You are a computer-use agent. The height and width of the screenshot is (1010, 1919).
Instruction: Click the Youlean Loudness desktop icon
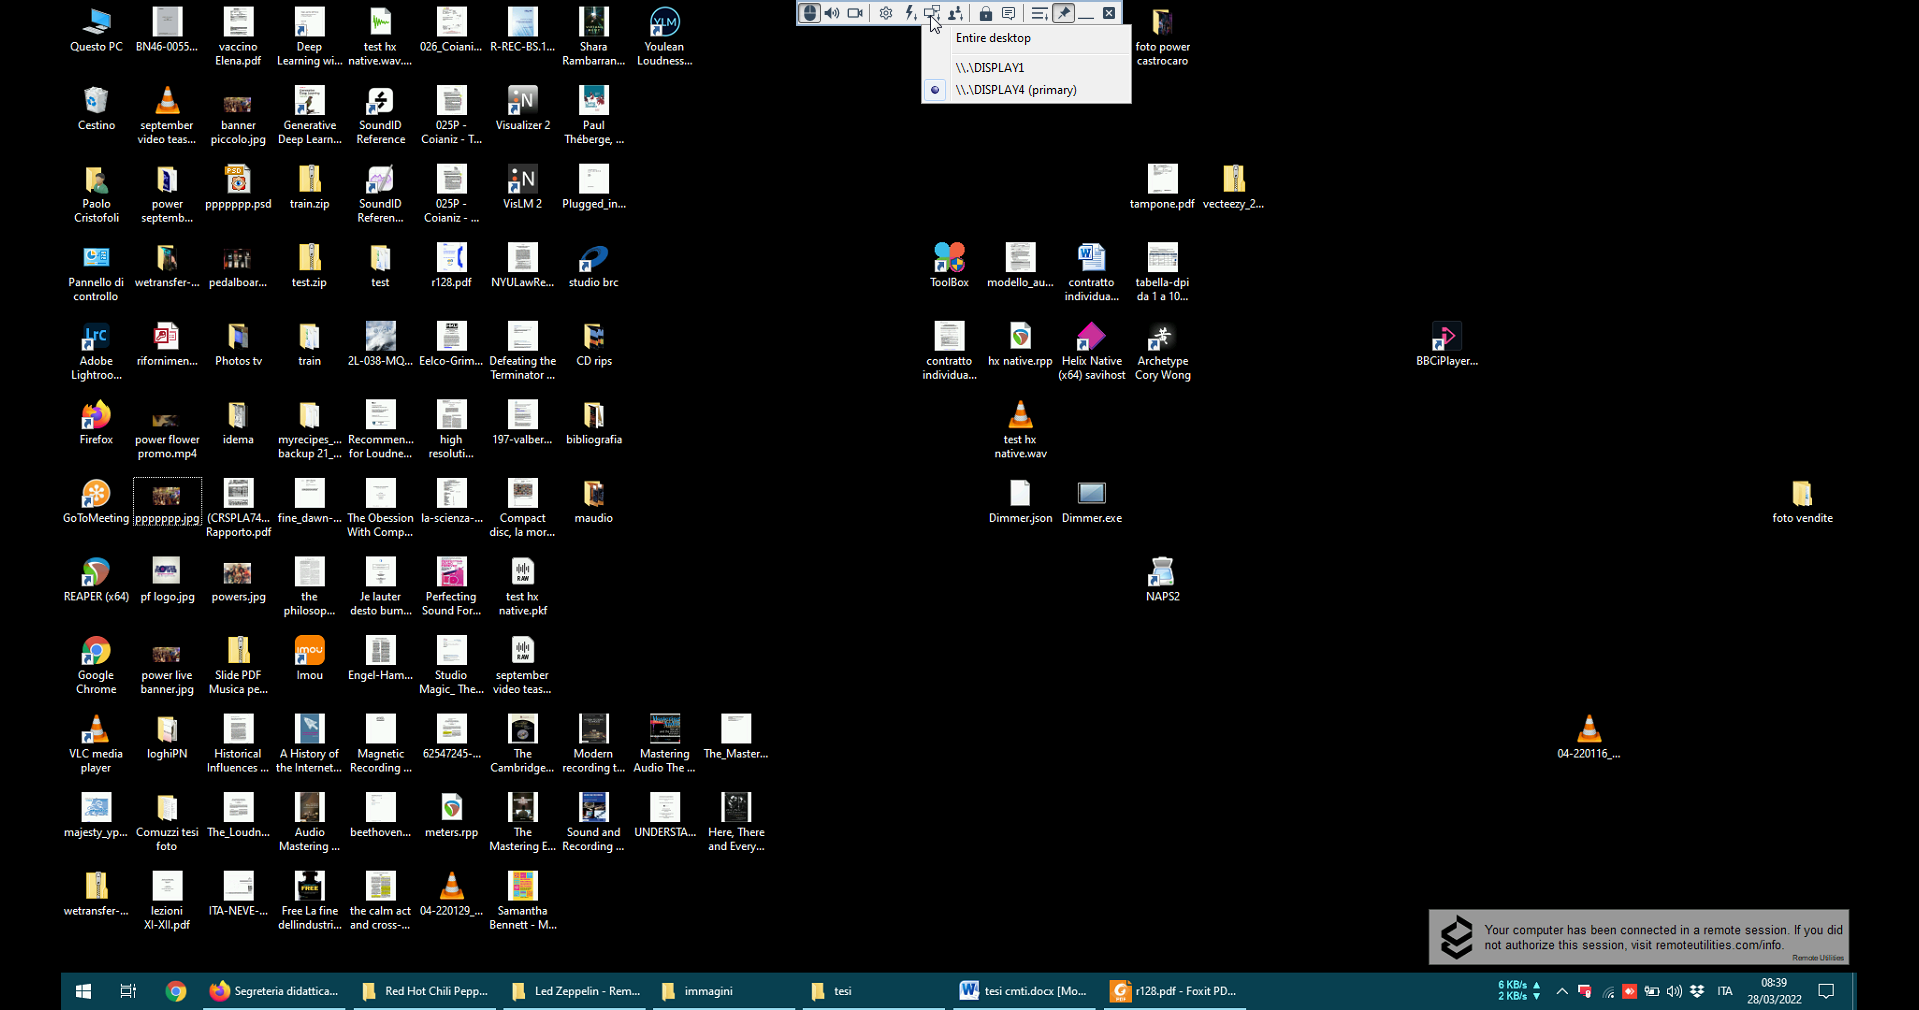pyautogui.click(x=664, y=37)
